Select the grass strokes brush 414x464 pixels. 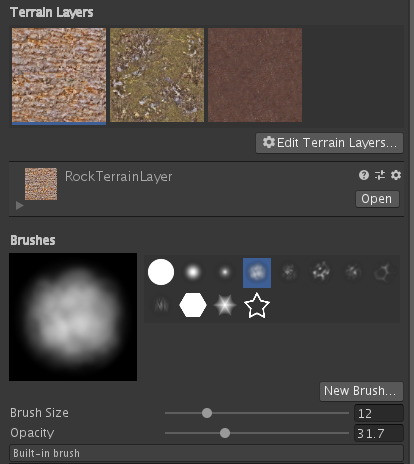(x=161, y=305)
